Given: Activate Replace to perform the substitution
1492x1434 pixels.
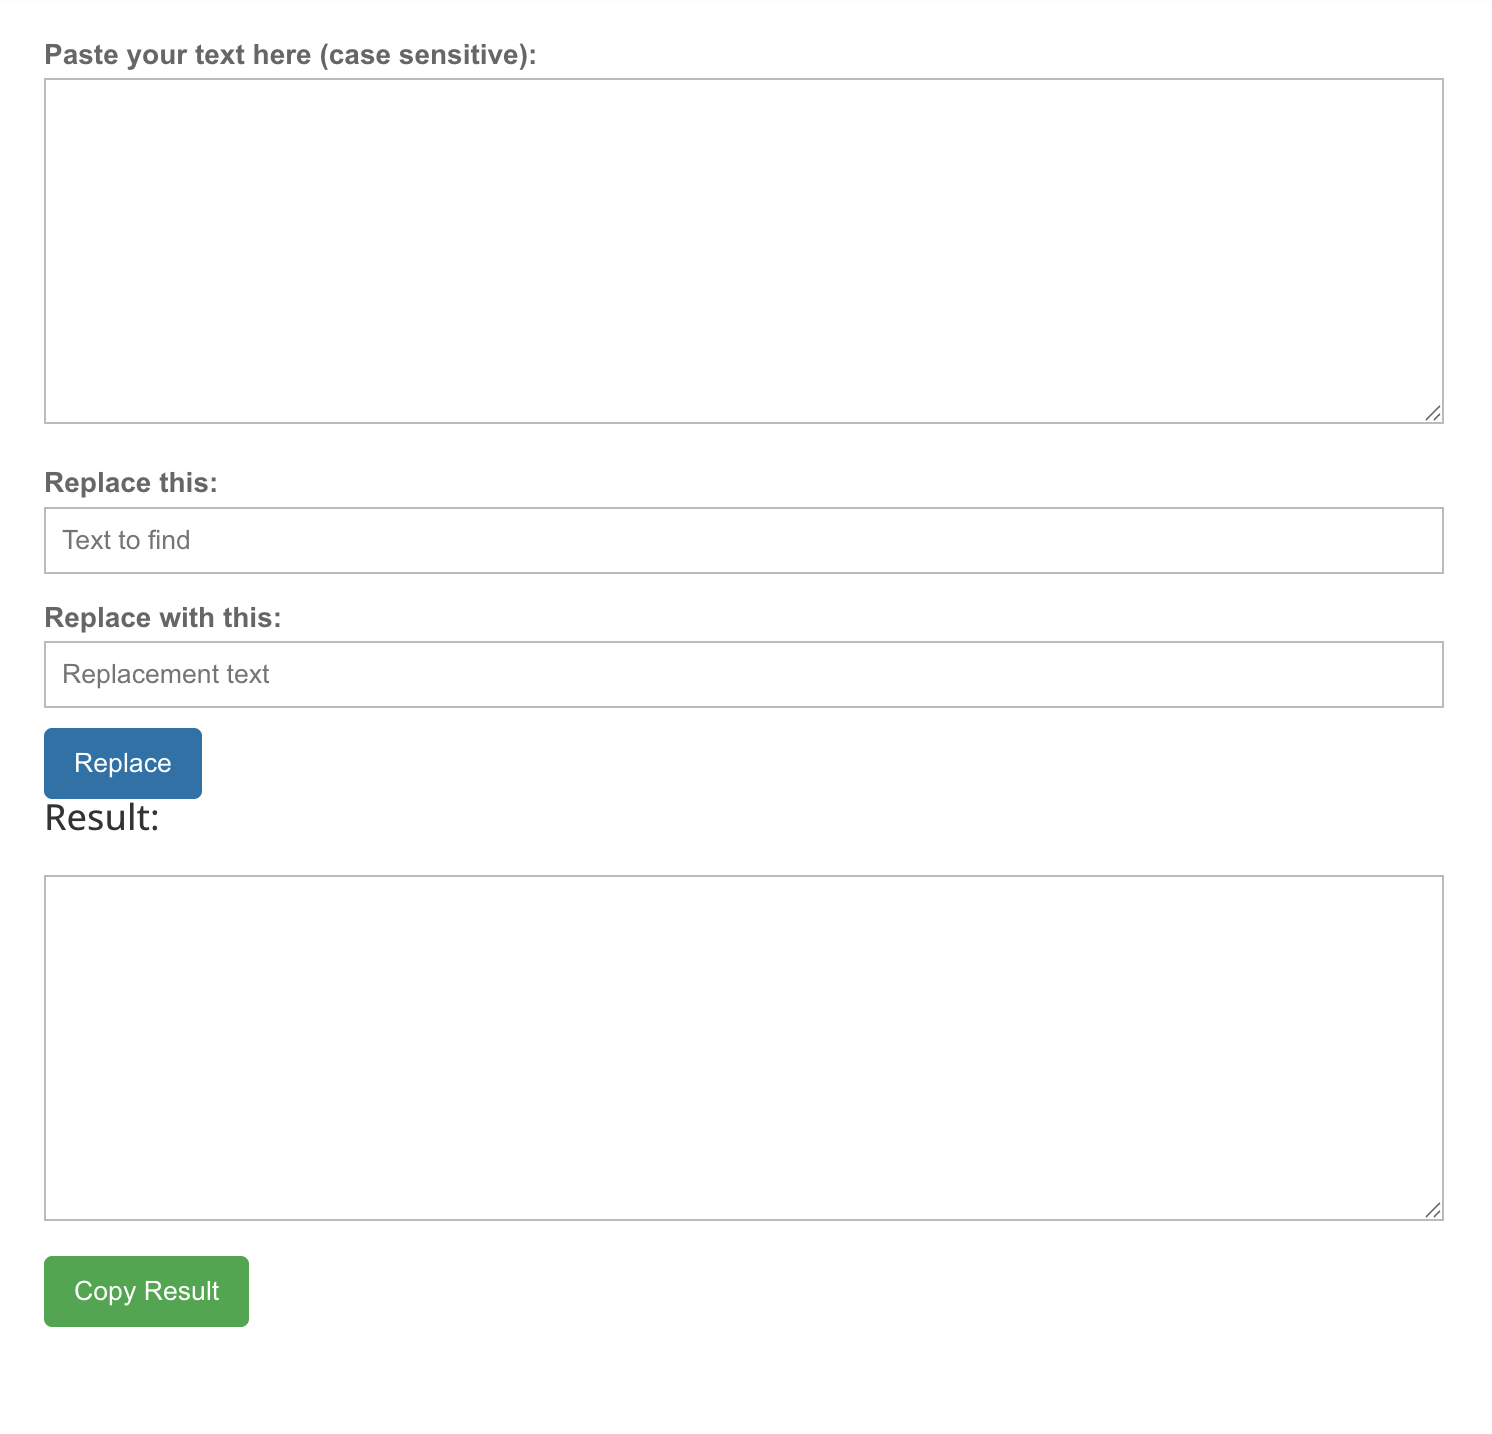Looking at the screenshot, I should pyautogui.click(x=122, y=763).
